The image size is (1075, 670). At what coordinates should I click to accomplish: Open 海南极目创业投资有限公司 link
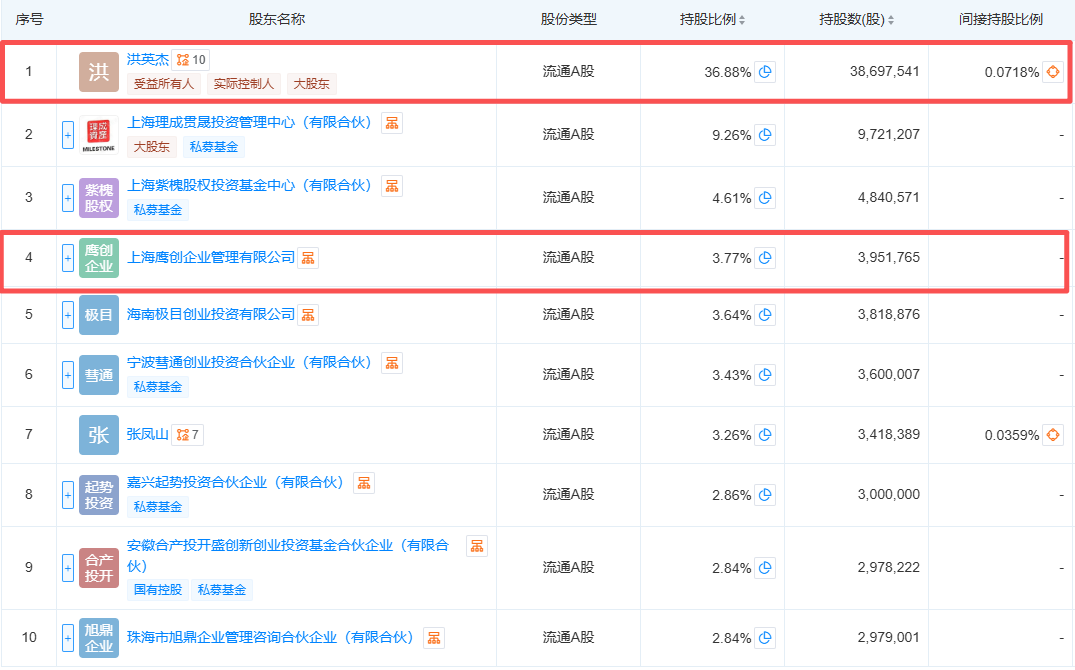210,315
